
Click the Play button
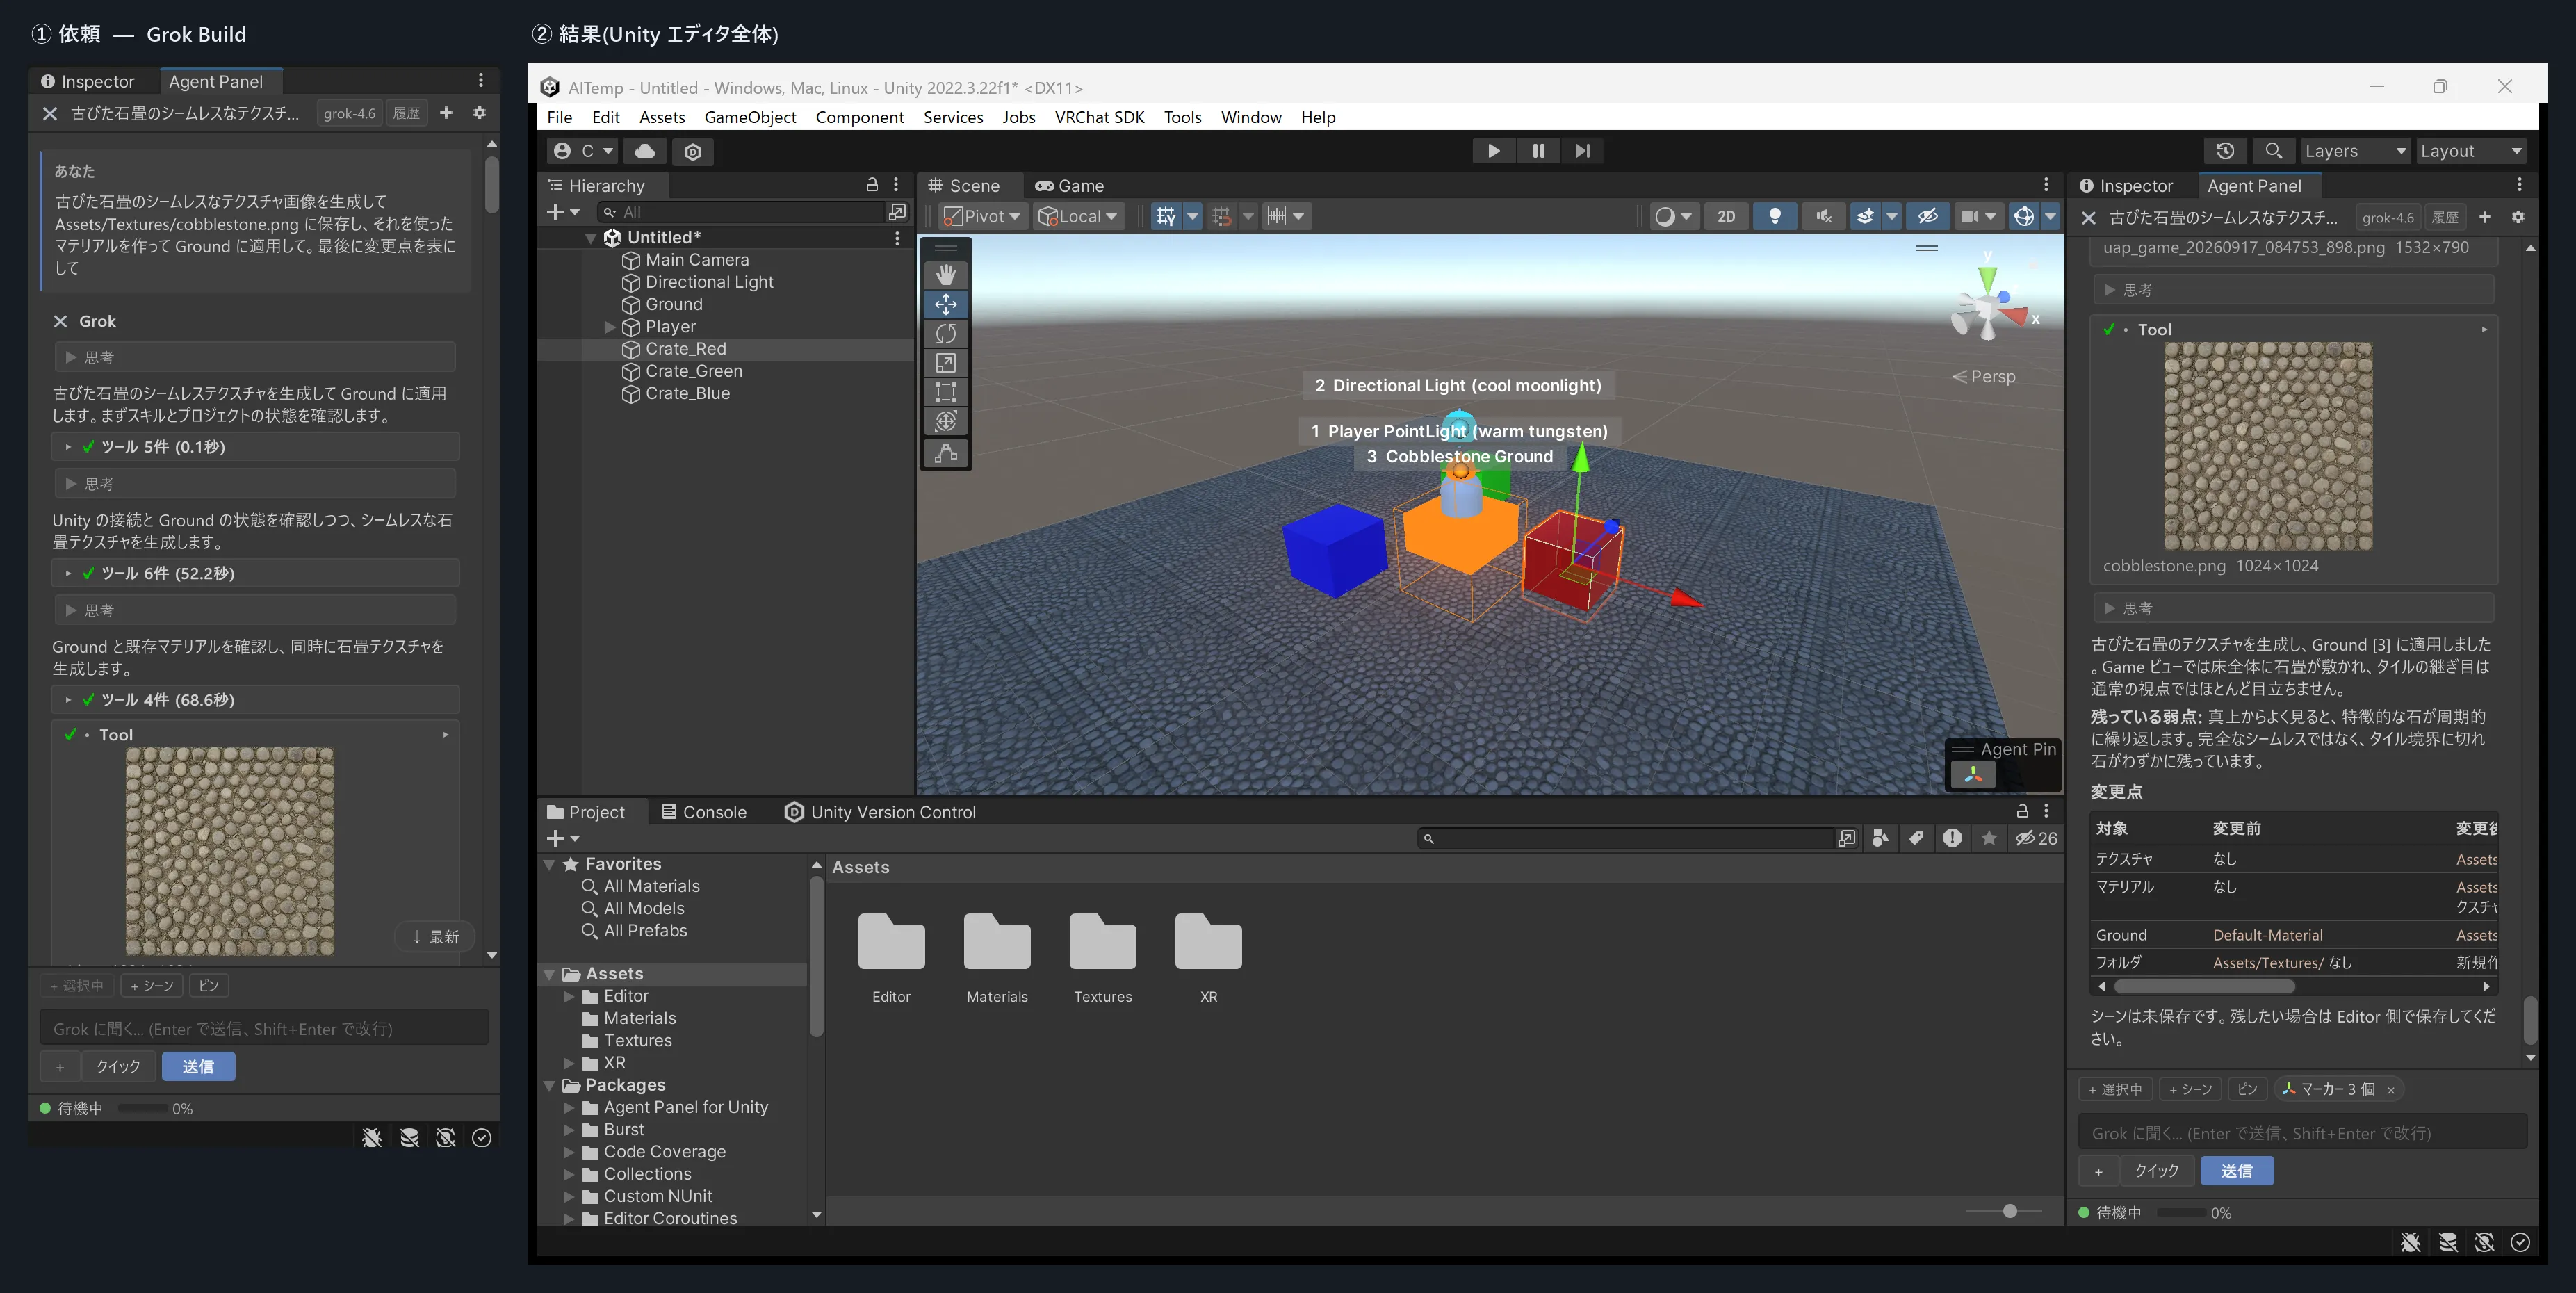[x=1493, y=151]
